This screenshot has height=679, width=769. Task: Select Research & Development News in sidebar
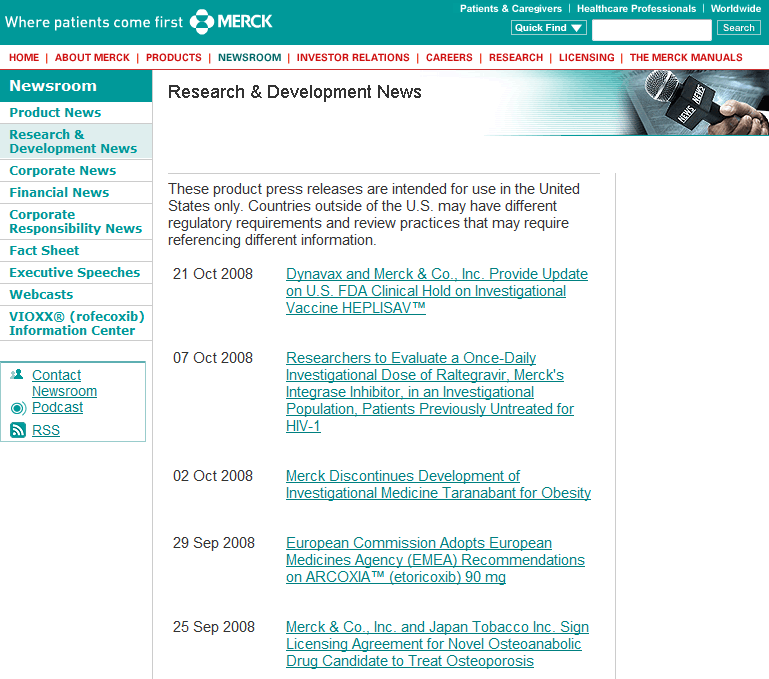pyautogui.click(x=76, y=141)
